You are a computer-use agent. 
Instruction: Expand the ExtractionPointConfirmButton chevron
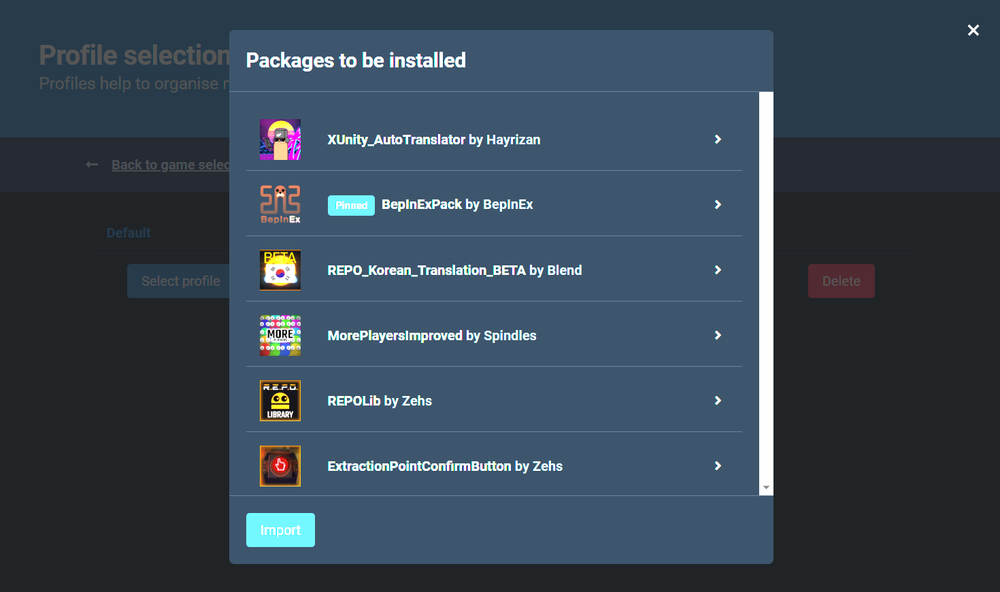point(718,466)
